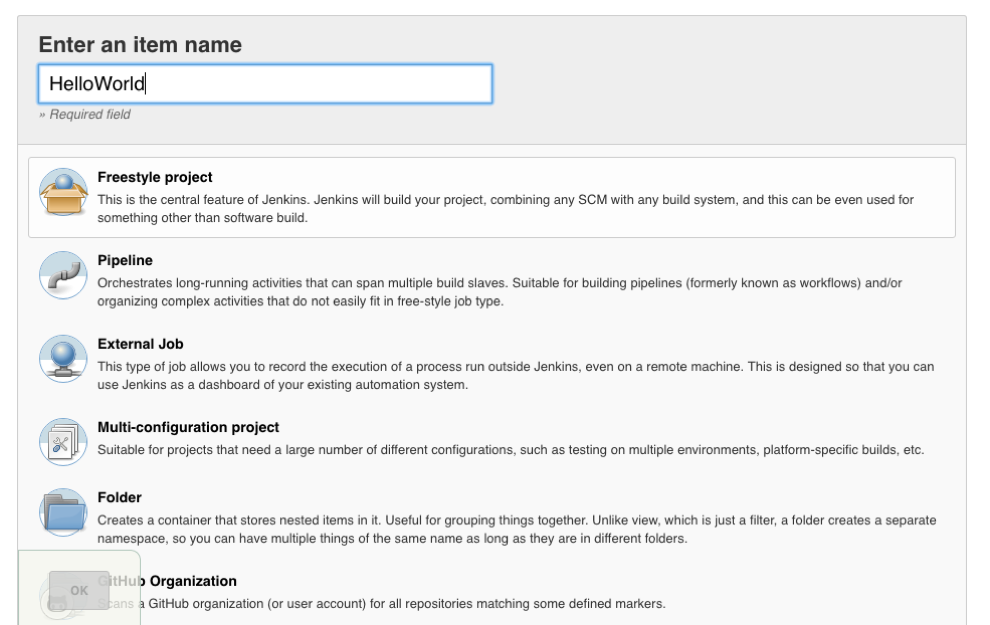Focus the item name input field
990x625 pixels.
coord(265,83)
